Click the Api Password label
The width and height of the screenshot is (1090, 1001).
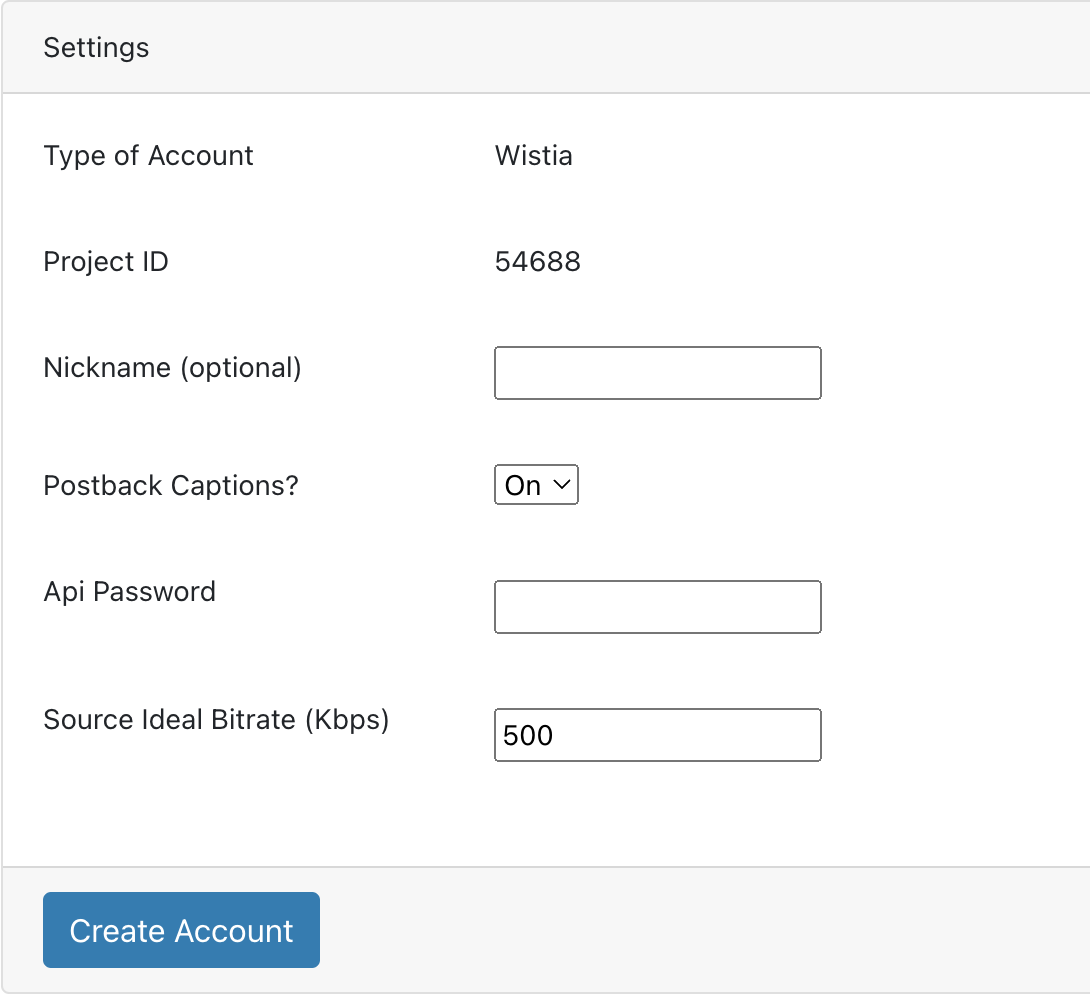(129, 592)
